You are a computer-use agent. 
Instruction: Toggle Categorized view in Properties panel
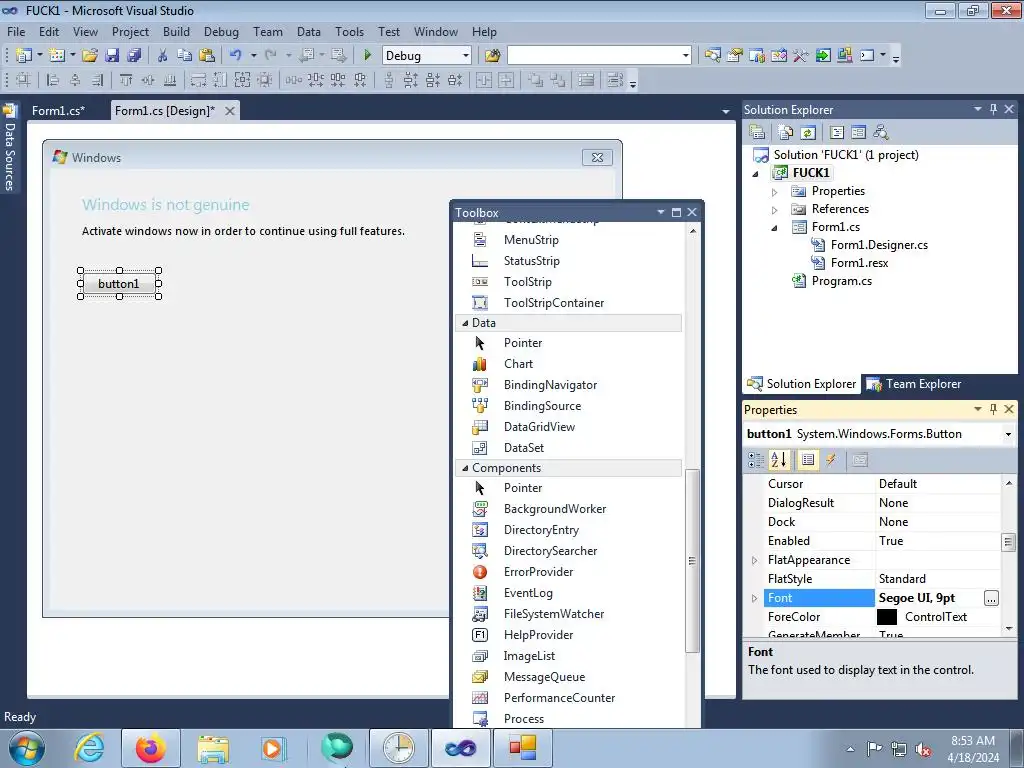756,460
